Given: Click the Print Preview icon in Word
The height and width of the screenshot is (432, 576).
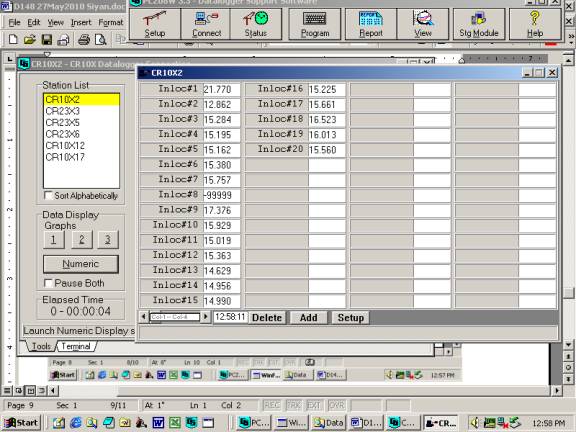Looking at the screenshot, I should pyautogui.click(x=100, y=39).
